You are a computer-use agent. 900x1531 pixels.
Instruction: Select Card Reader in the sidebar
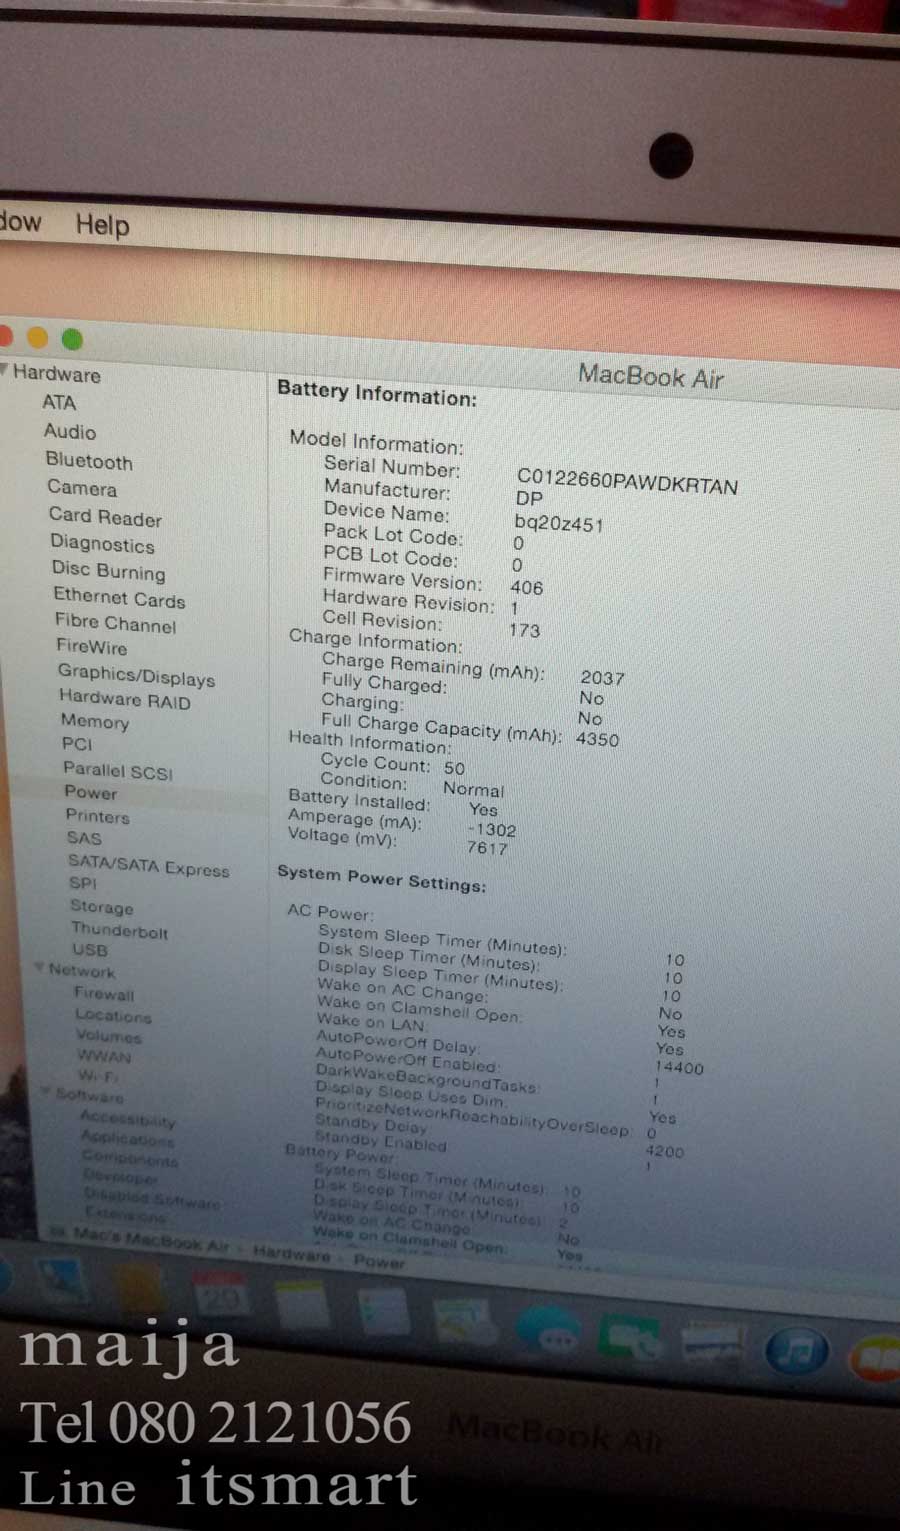click(x=105, y=516)
